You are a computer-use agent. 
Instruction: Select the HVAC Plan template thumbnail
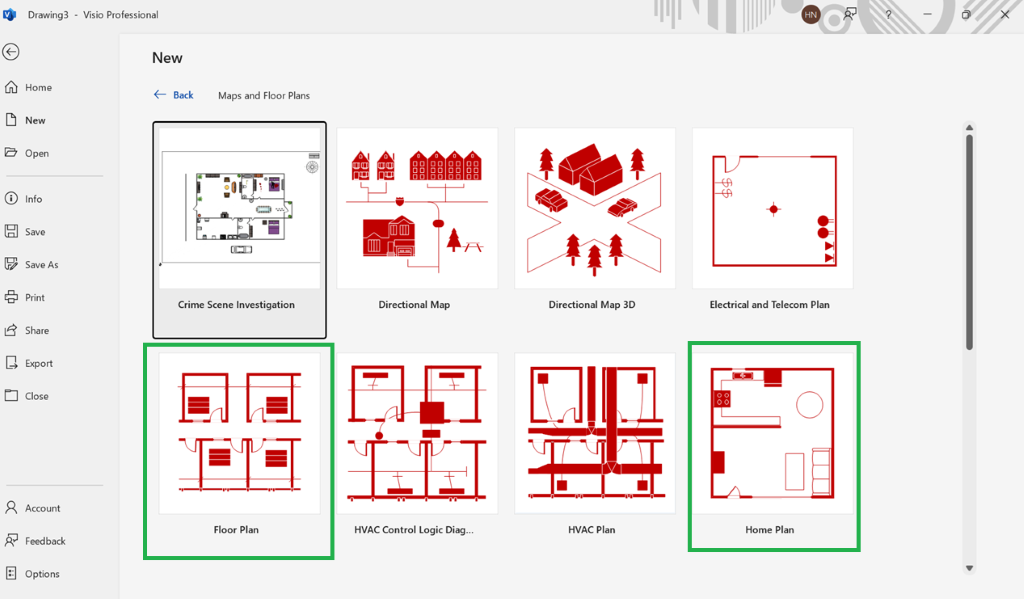click(595, 433)
